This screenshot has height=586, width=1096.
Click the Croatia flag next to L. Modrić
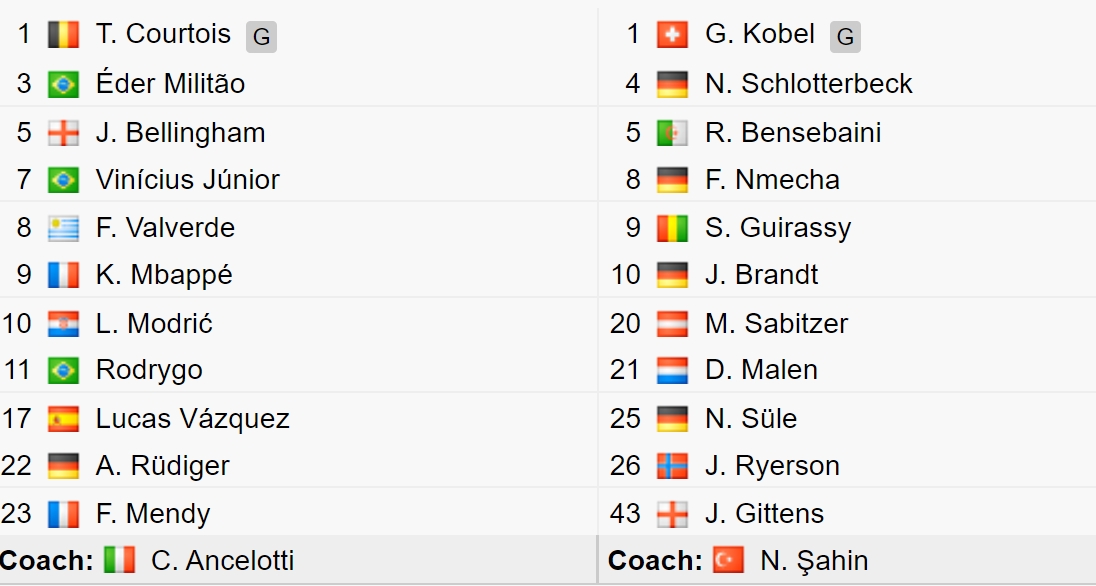point(63,324)
